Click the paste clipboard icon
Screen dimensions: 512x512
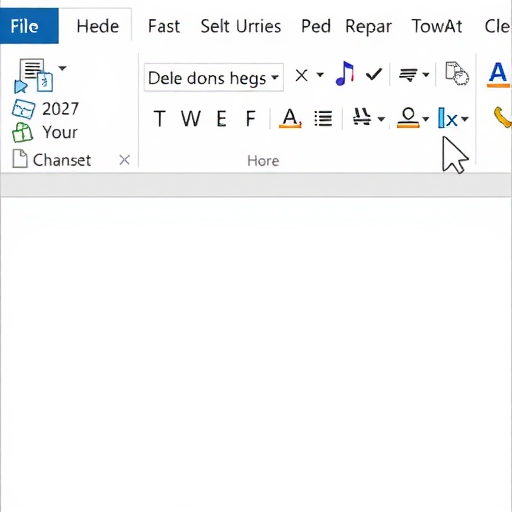click(33, 76)
